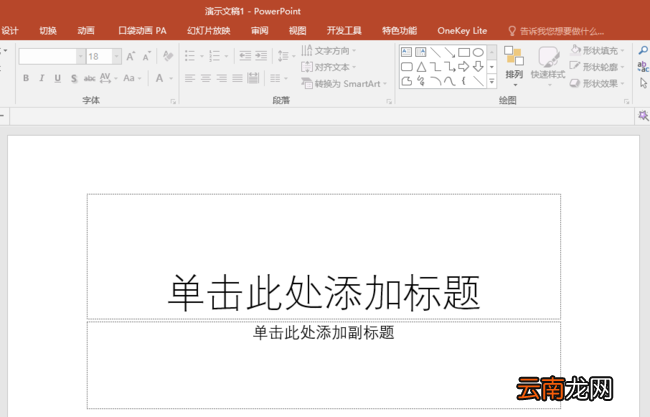
Task: Open the font name dropdown
Action: (80, 56)
